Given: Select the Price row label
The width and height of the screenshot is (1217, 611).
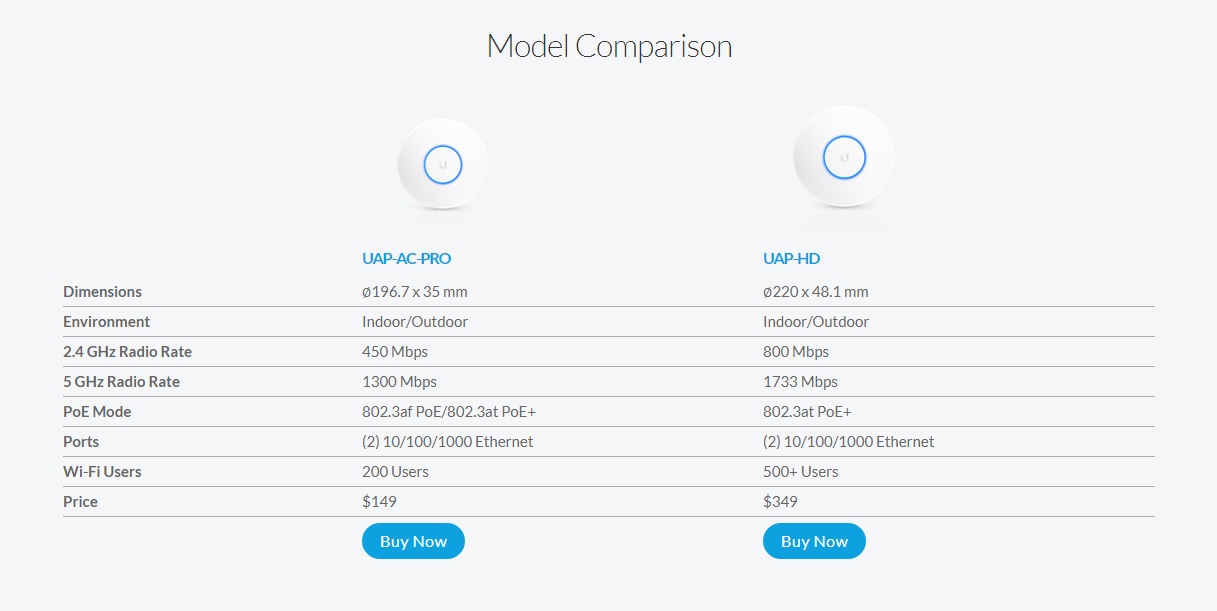Looking at the screenshot, I should click(x=80, y=502).
